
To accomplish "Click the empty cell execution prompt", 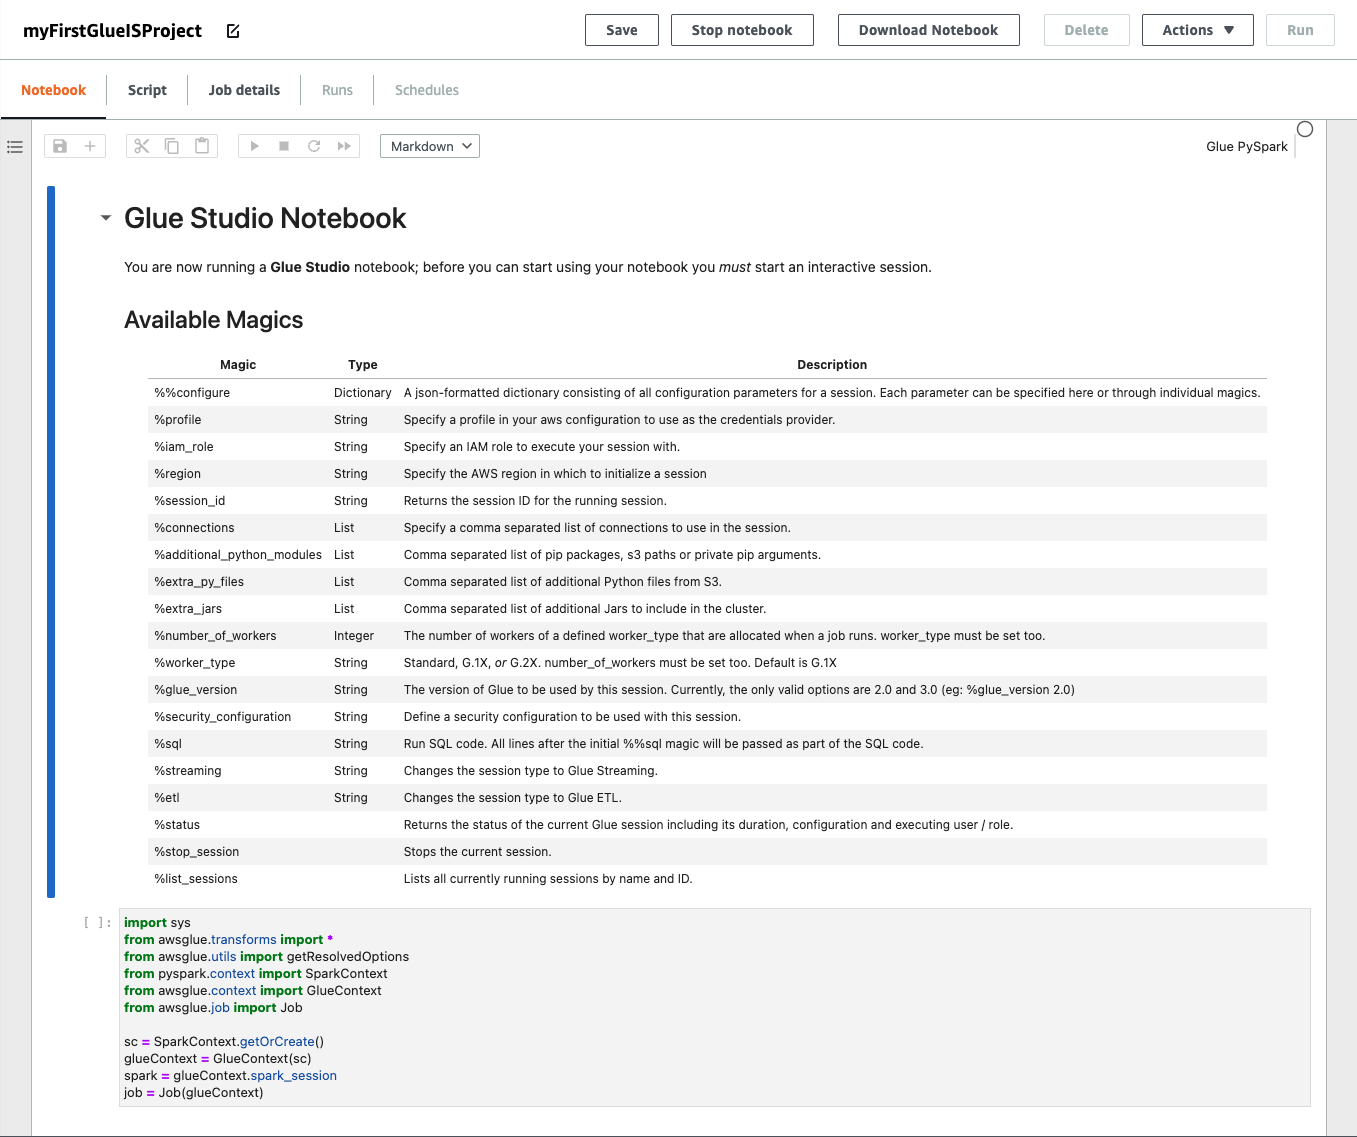I will (x=98, y=922).
